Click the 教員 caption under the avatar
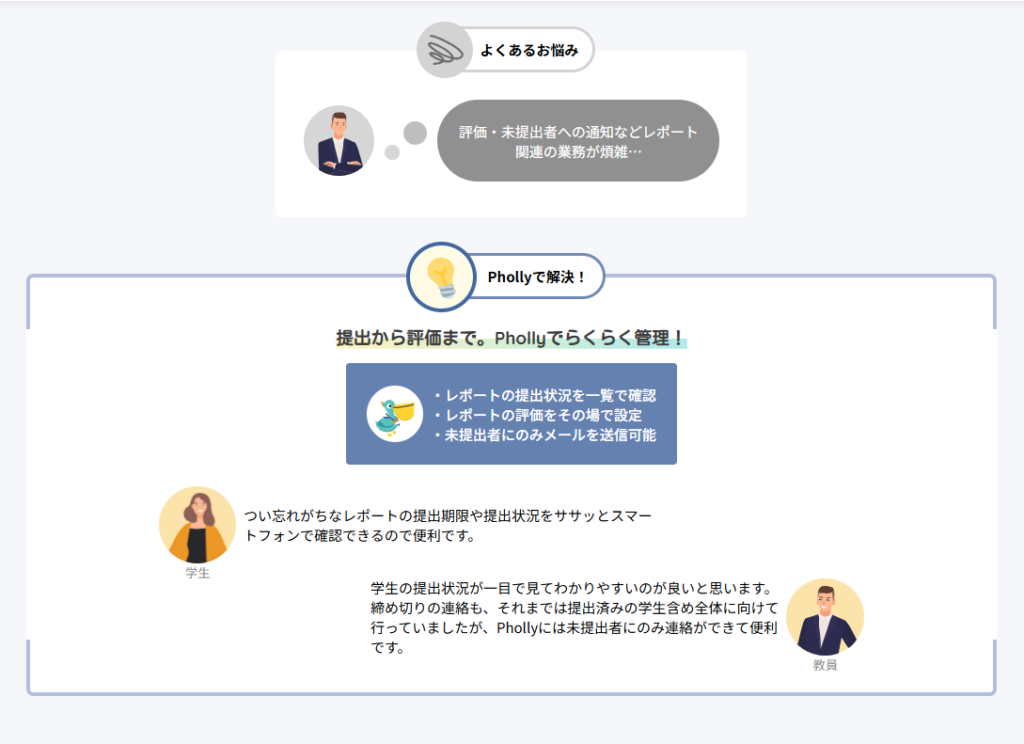This screenshot has width=1024, height=744. (x=825, y=665)
